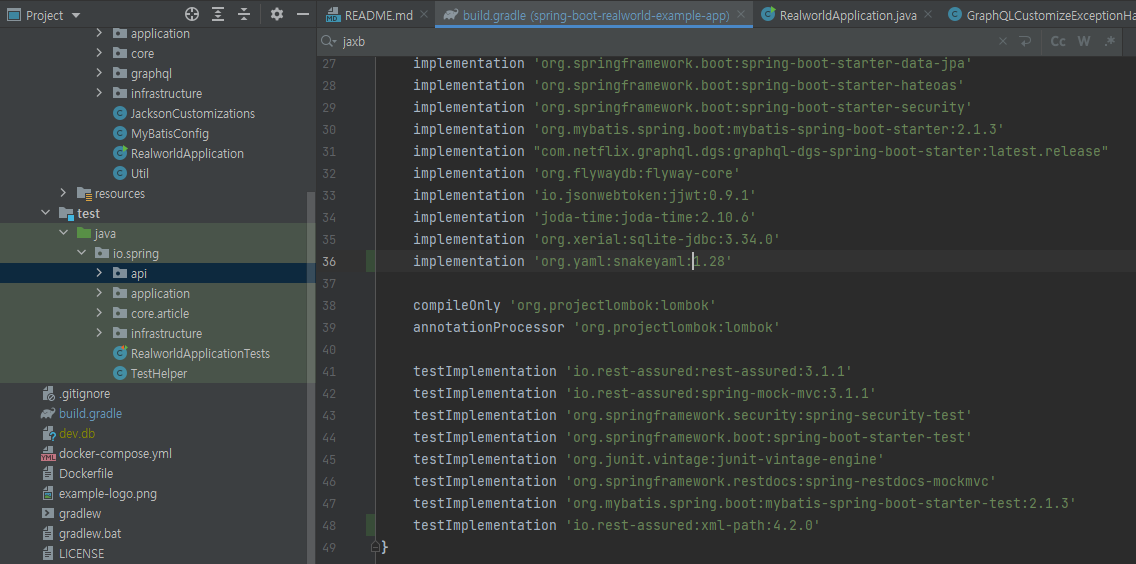This screenshot has width=1136, height=564.
Task: Click the fold marker at closing brace
Action: [374, 546]
